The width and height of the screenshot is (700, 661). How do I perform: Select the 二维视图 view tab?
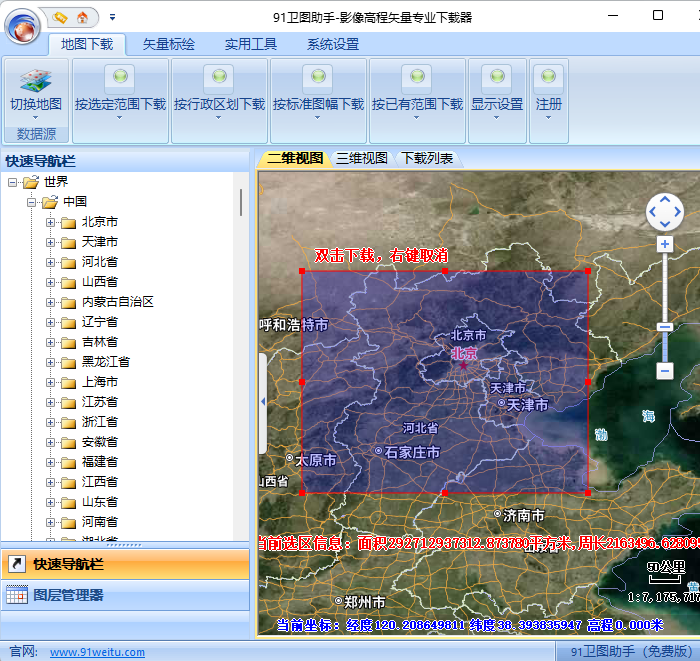[x=295, y=158]
